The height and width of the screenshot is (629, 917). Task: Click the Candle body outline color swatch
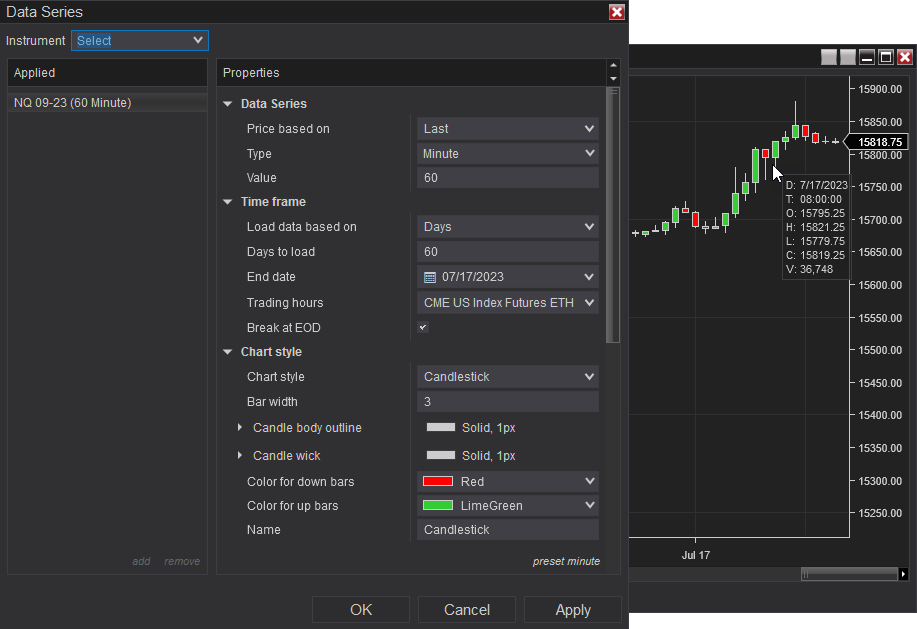click(x=441, y=427)
